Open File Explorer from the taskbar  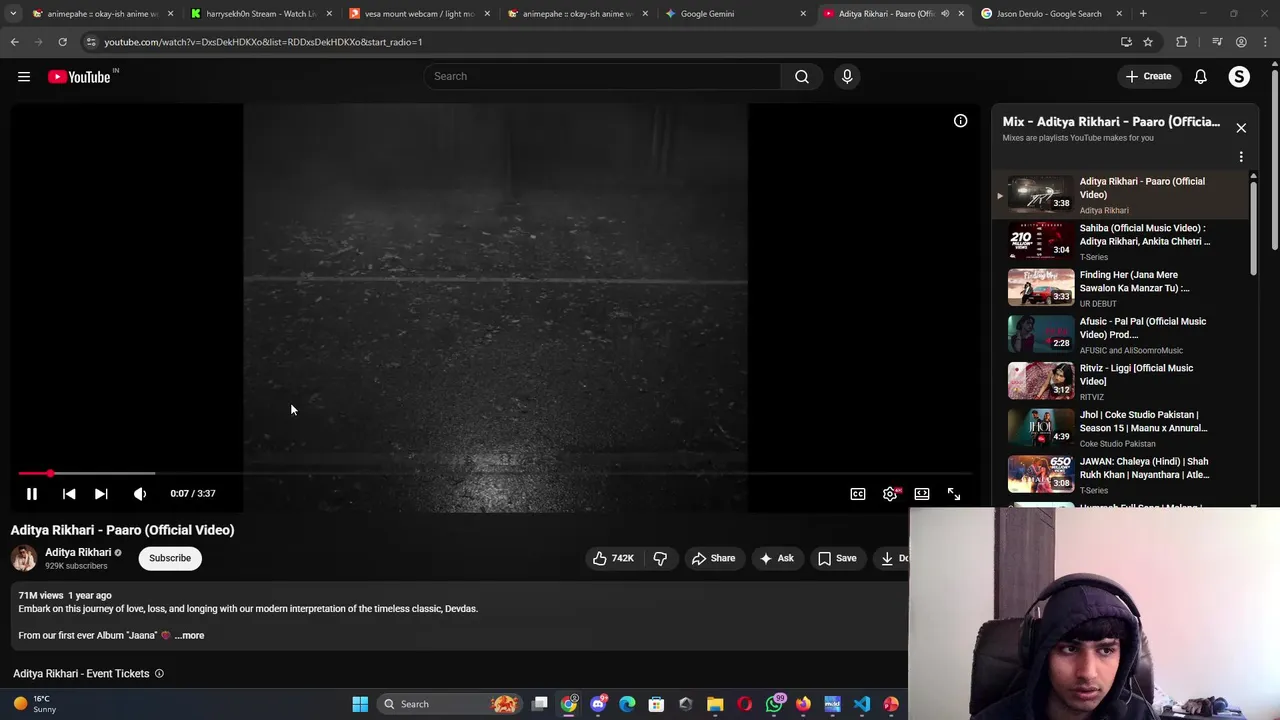[x=715, y=704]
